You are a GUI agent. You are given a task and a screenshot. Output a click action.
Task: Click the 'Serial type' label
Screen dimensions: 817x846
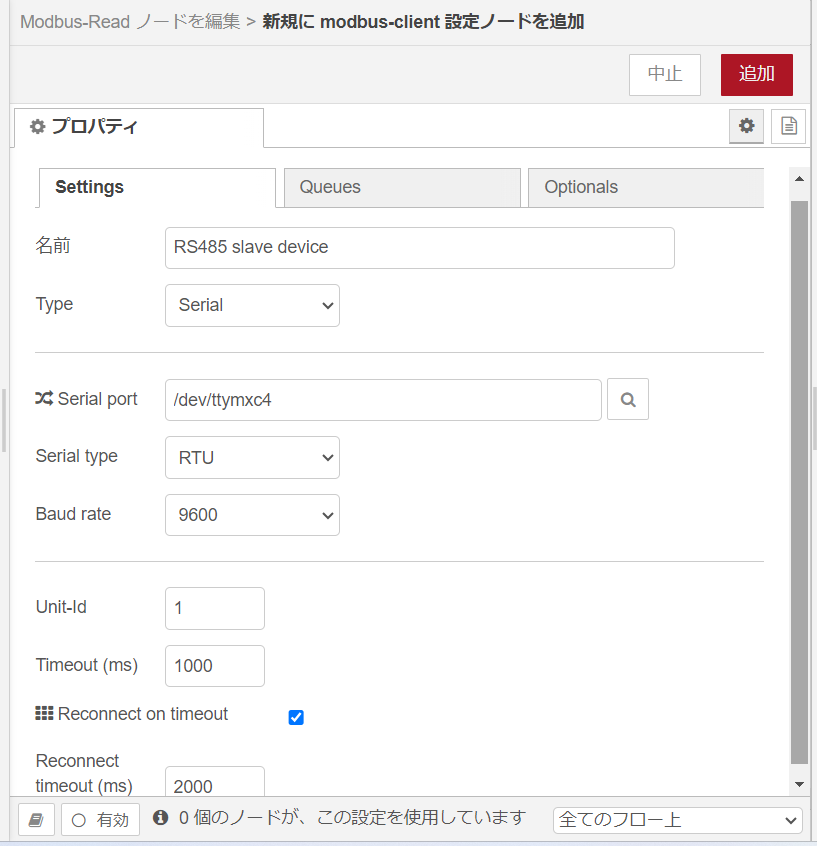[x=77, y=456]
